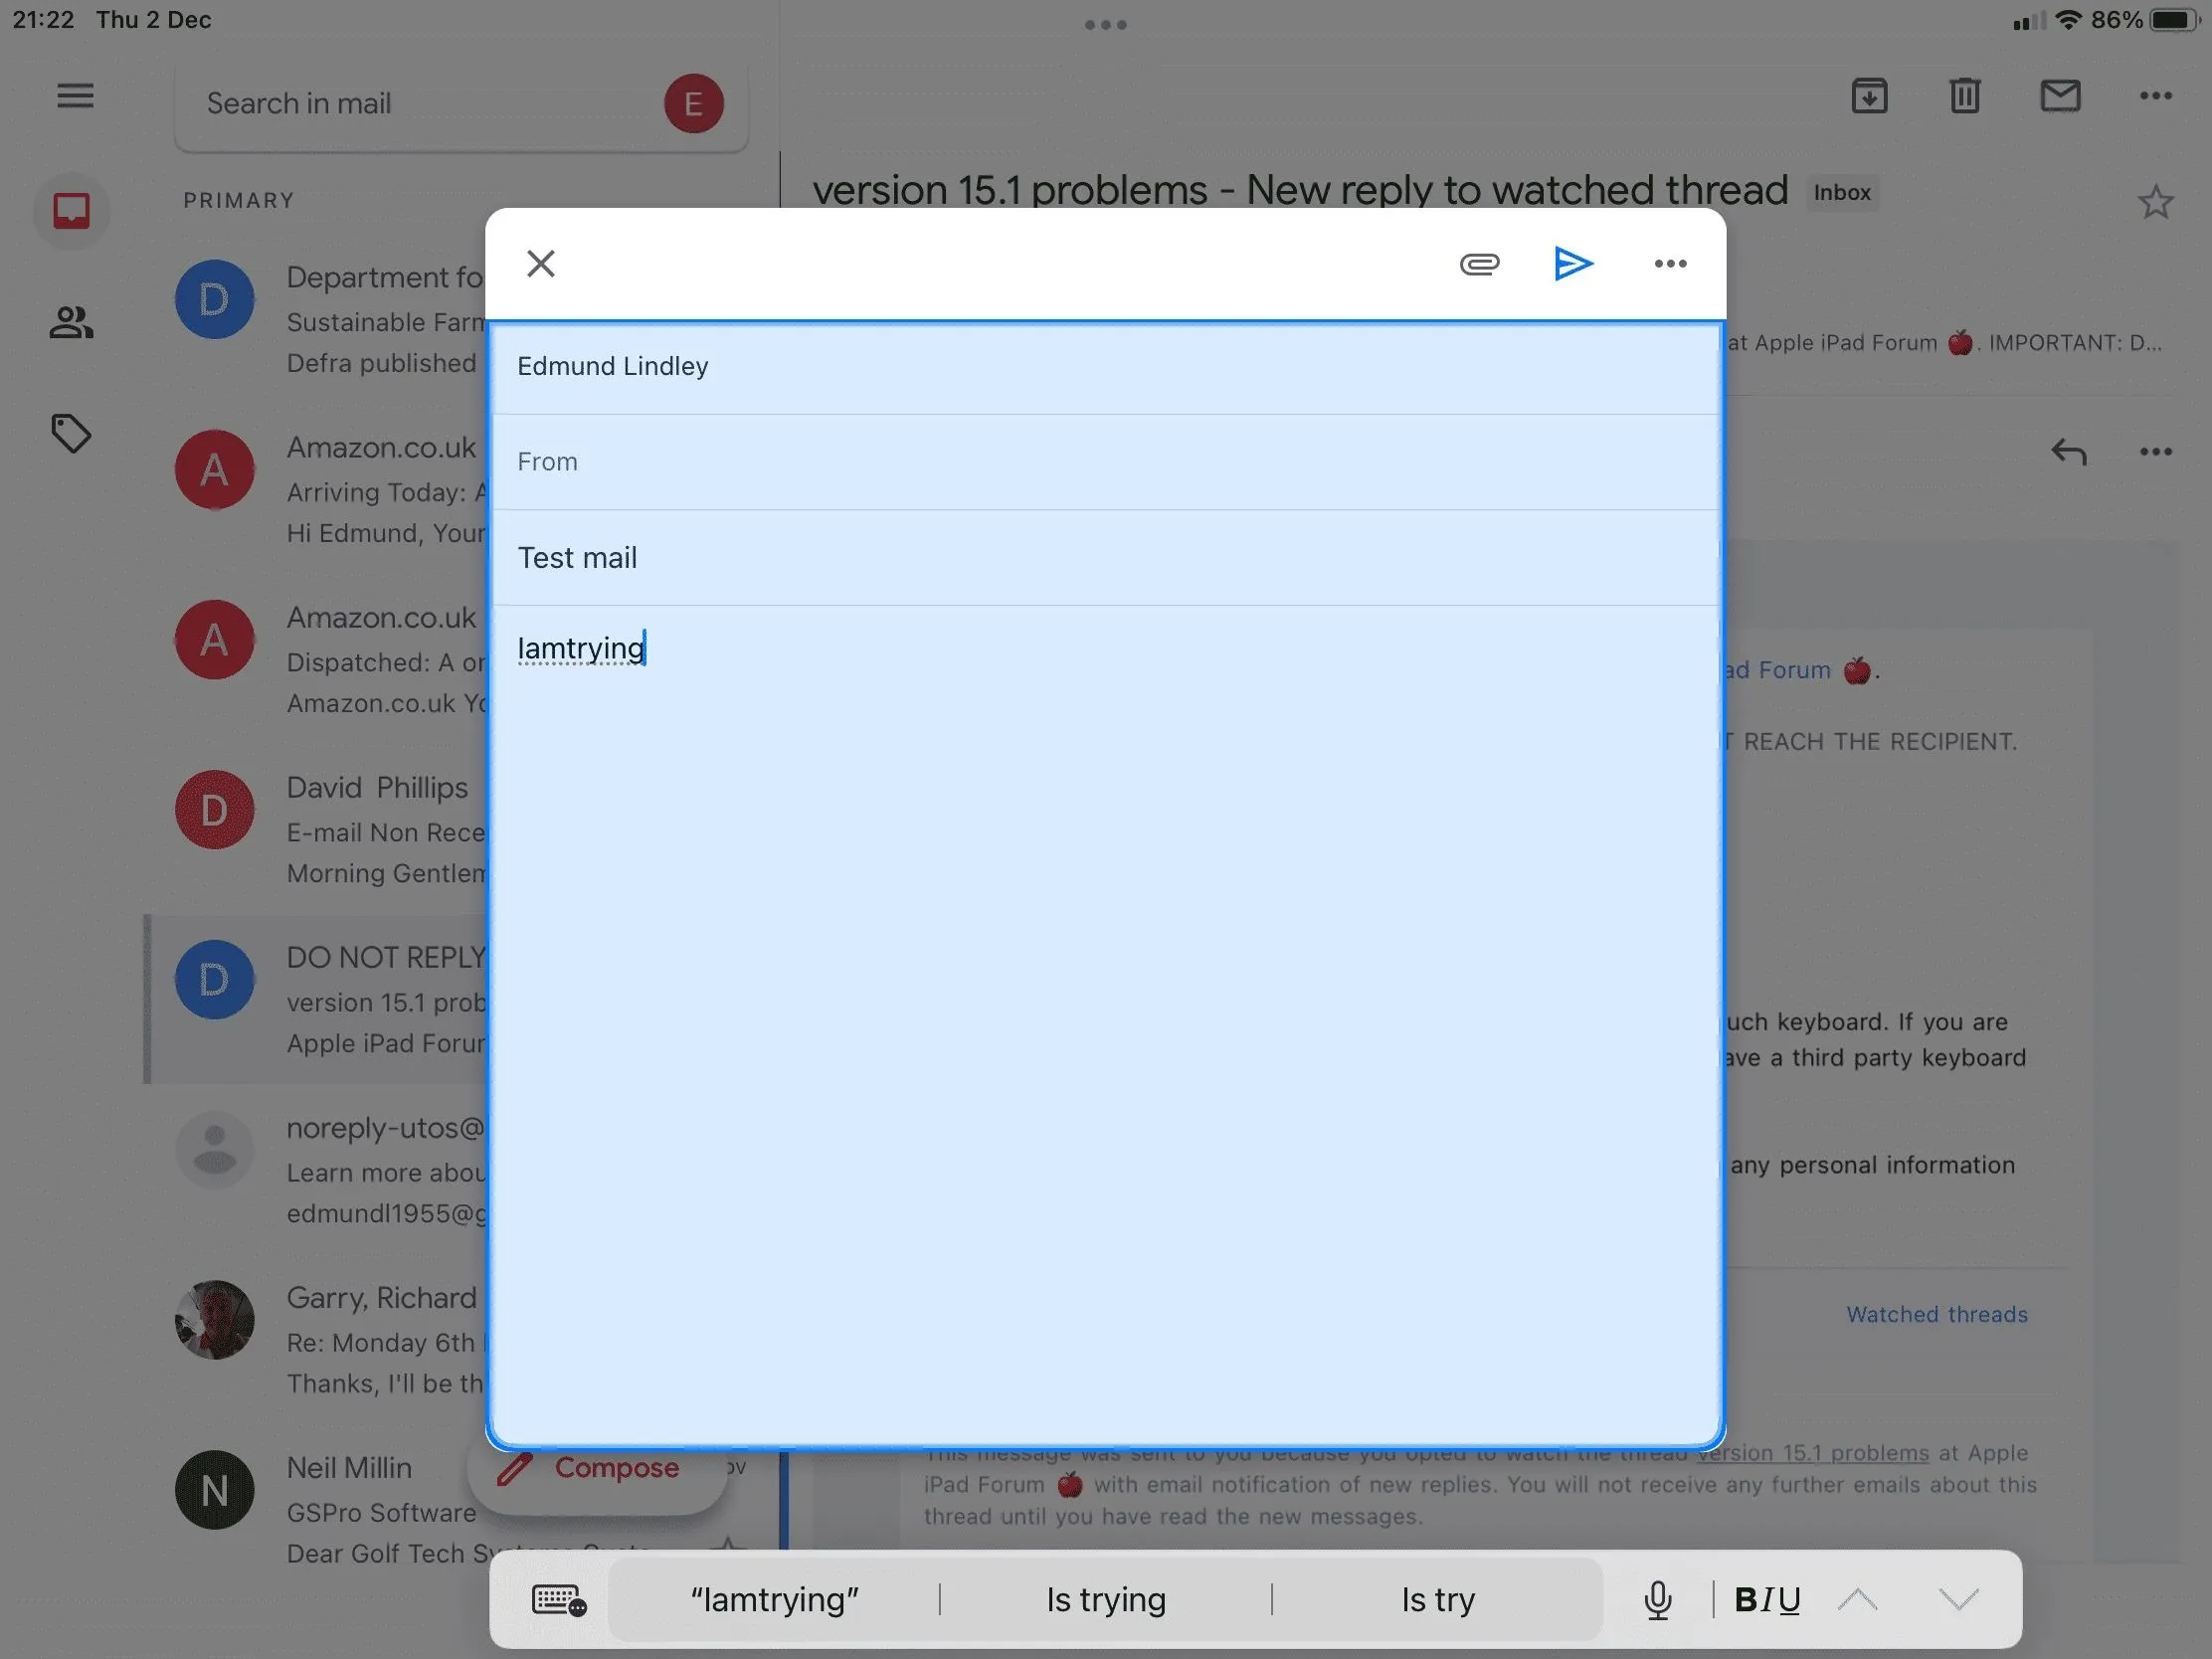Viewport: 2212px width, 1659px height.
Task: Mark thread as unread with the envelope icon
Action: coord(2060,96)
